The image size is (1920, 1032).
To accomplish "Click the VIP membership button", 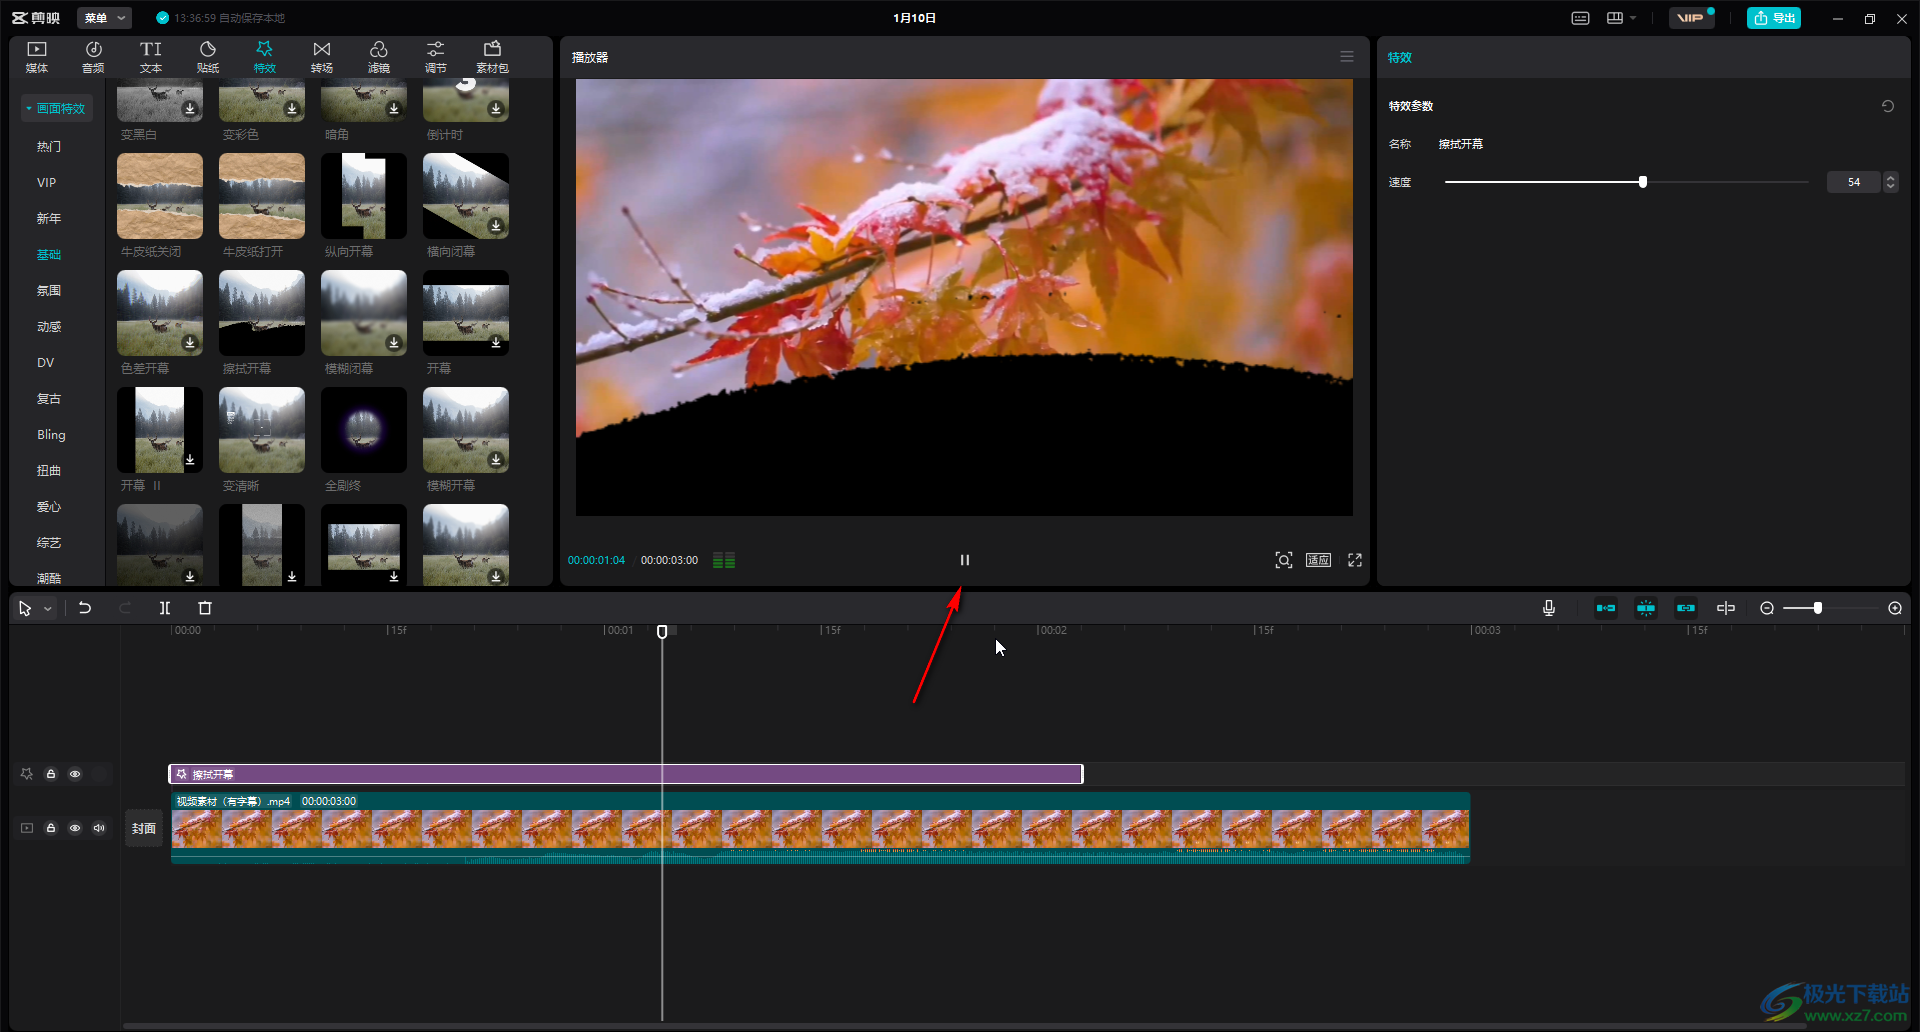I will coord(1691,18).
